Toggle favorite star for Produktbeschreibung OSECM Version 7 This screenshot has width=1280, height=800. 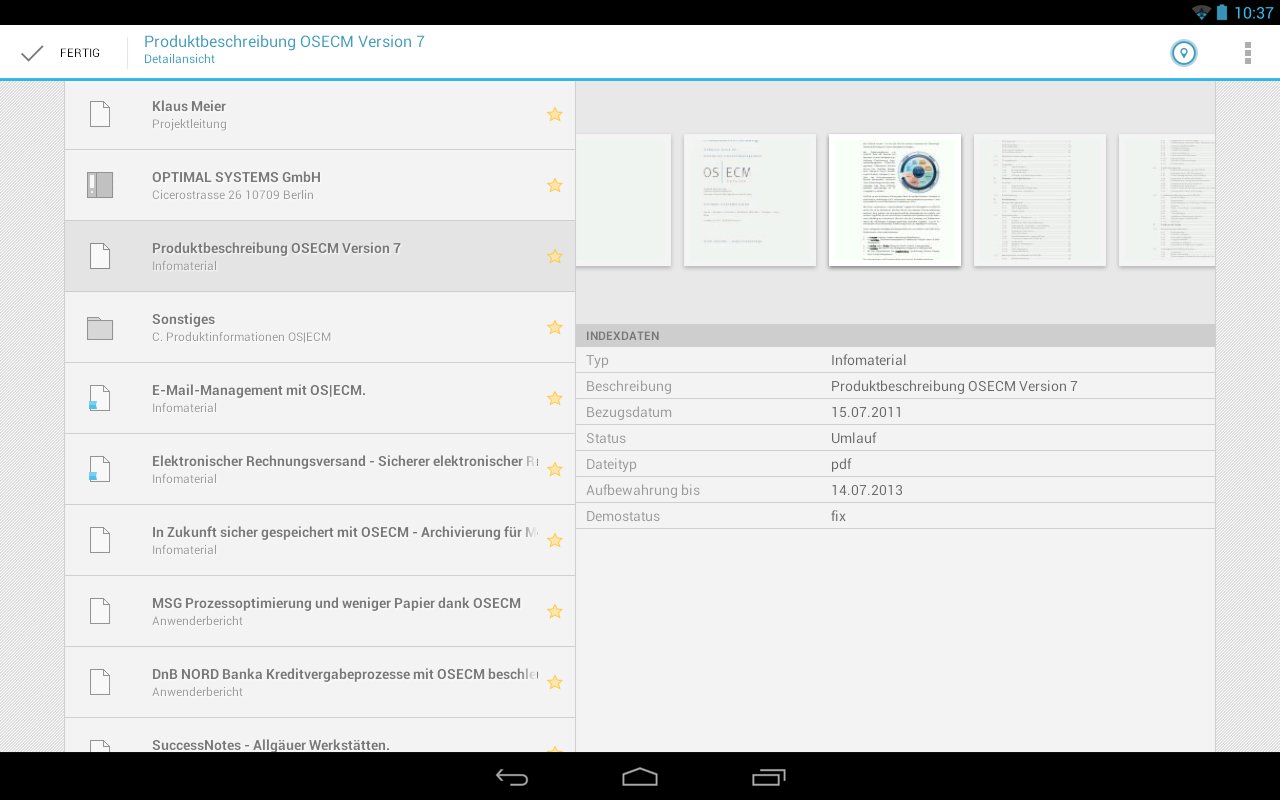pyautogui.click(x=555, y=257)
